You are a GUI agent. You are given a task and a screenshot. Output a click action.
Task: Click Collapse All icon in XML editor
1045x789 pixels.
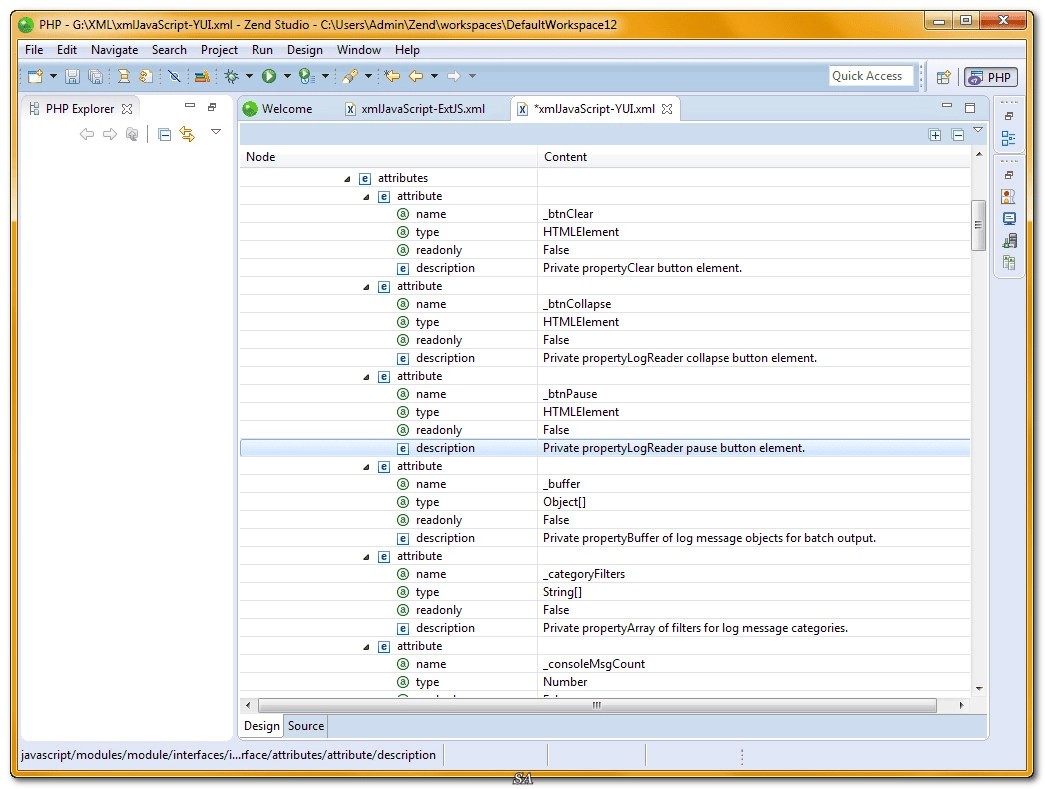[x=958, y=135]
